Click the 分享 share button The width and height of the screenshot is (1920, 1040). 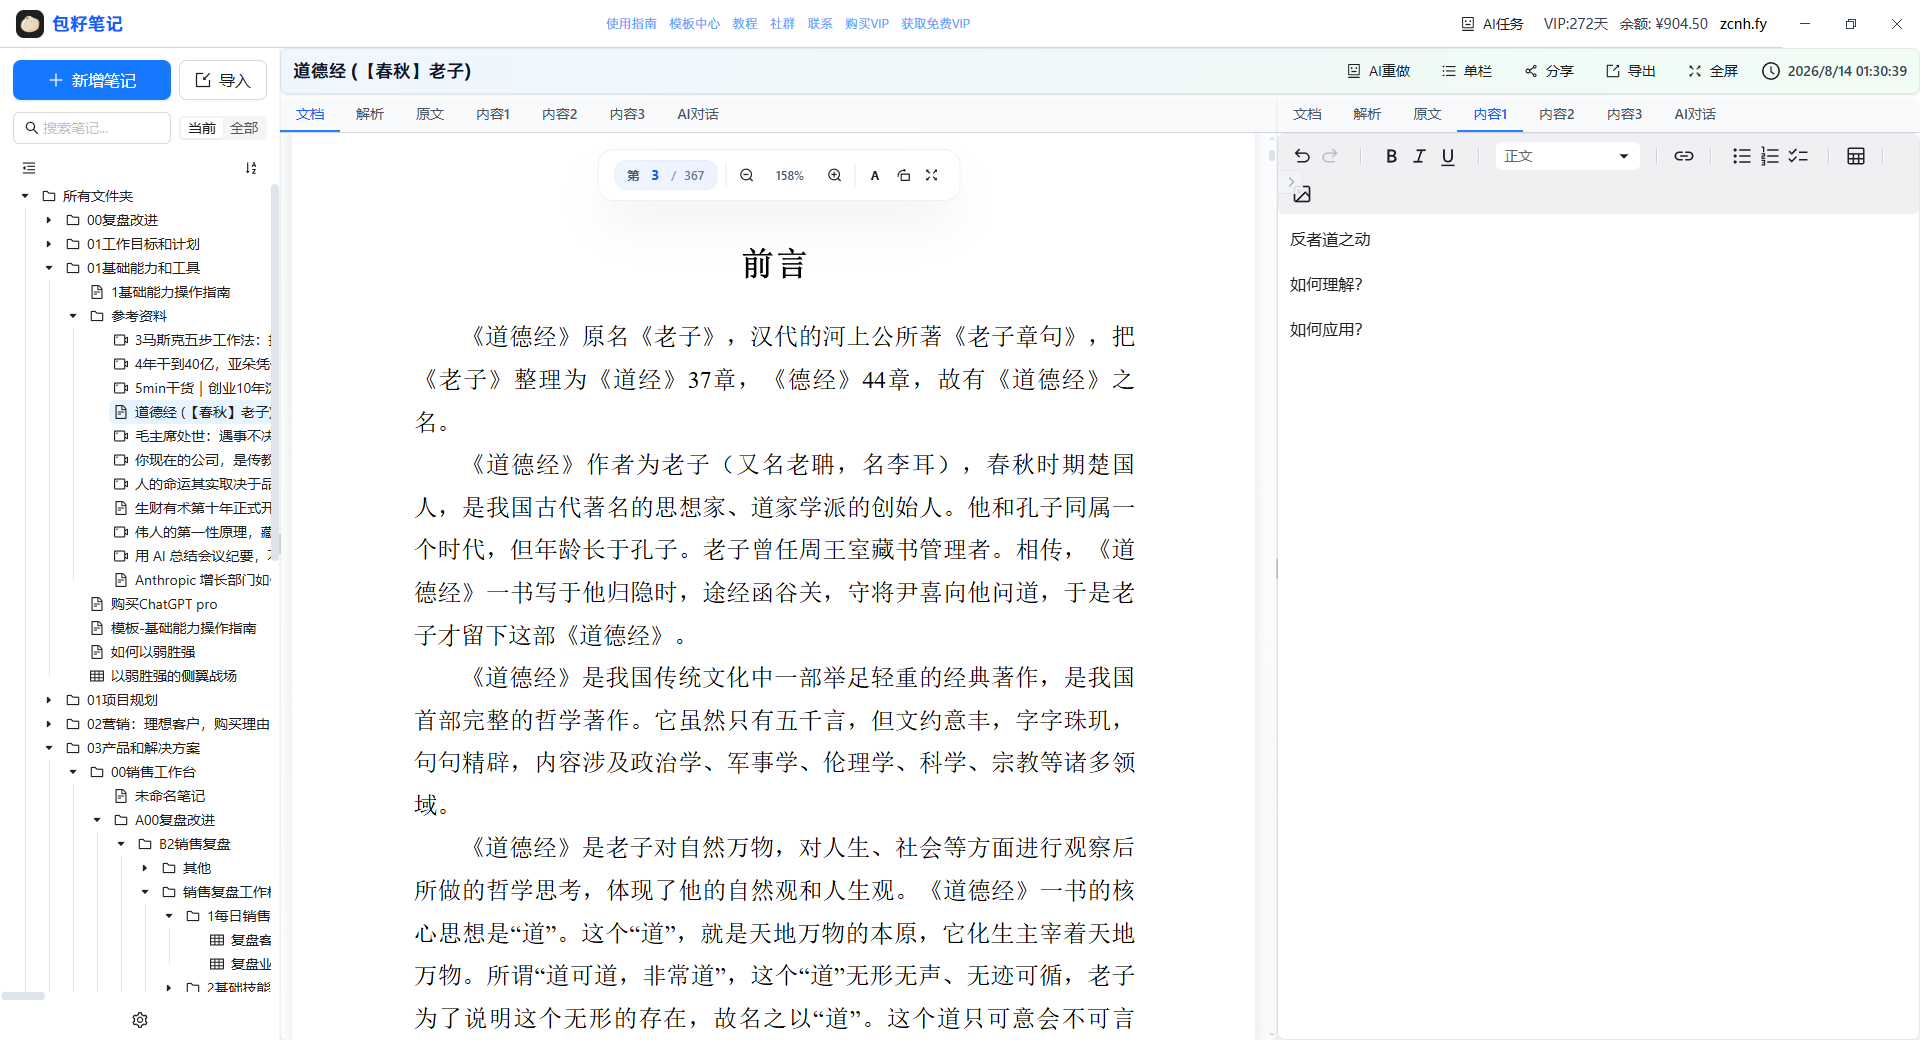(x=1549, y=71)
